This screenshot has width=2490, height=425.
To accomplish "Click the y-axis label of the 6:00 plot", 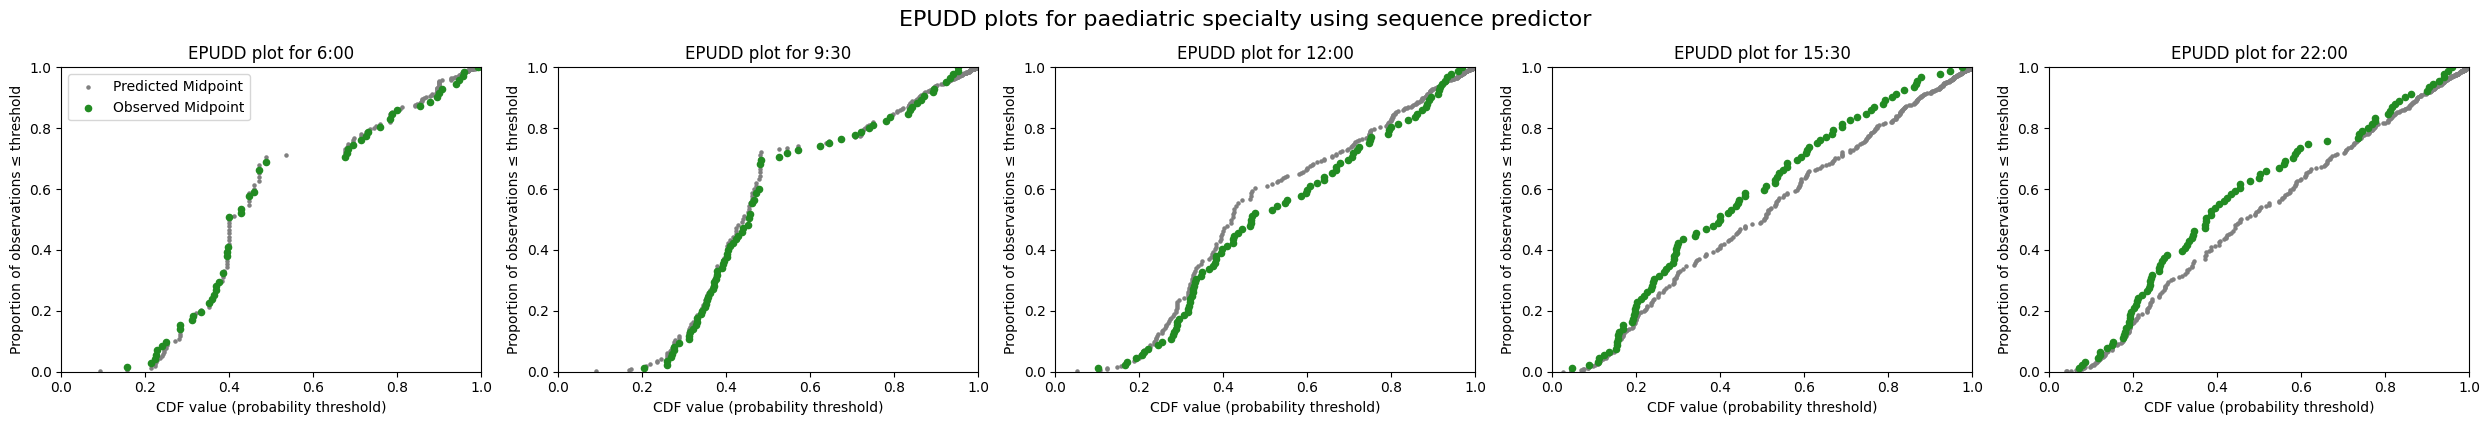I will [x=16, y=219].
